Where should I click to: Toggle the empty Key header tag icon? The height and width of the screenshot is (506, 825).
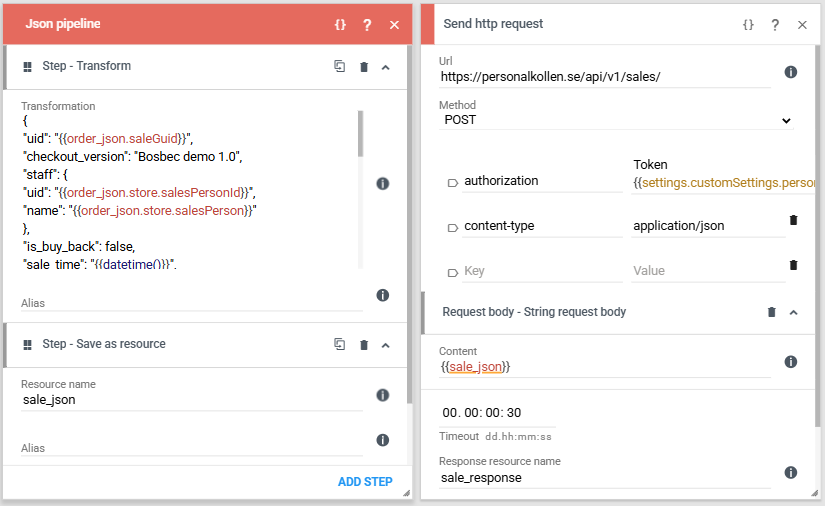point(452,272)
